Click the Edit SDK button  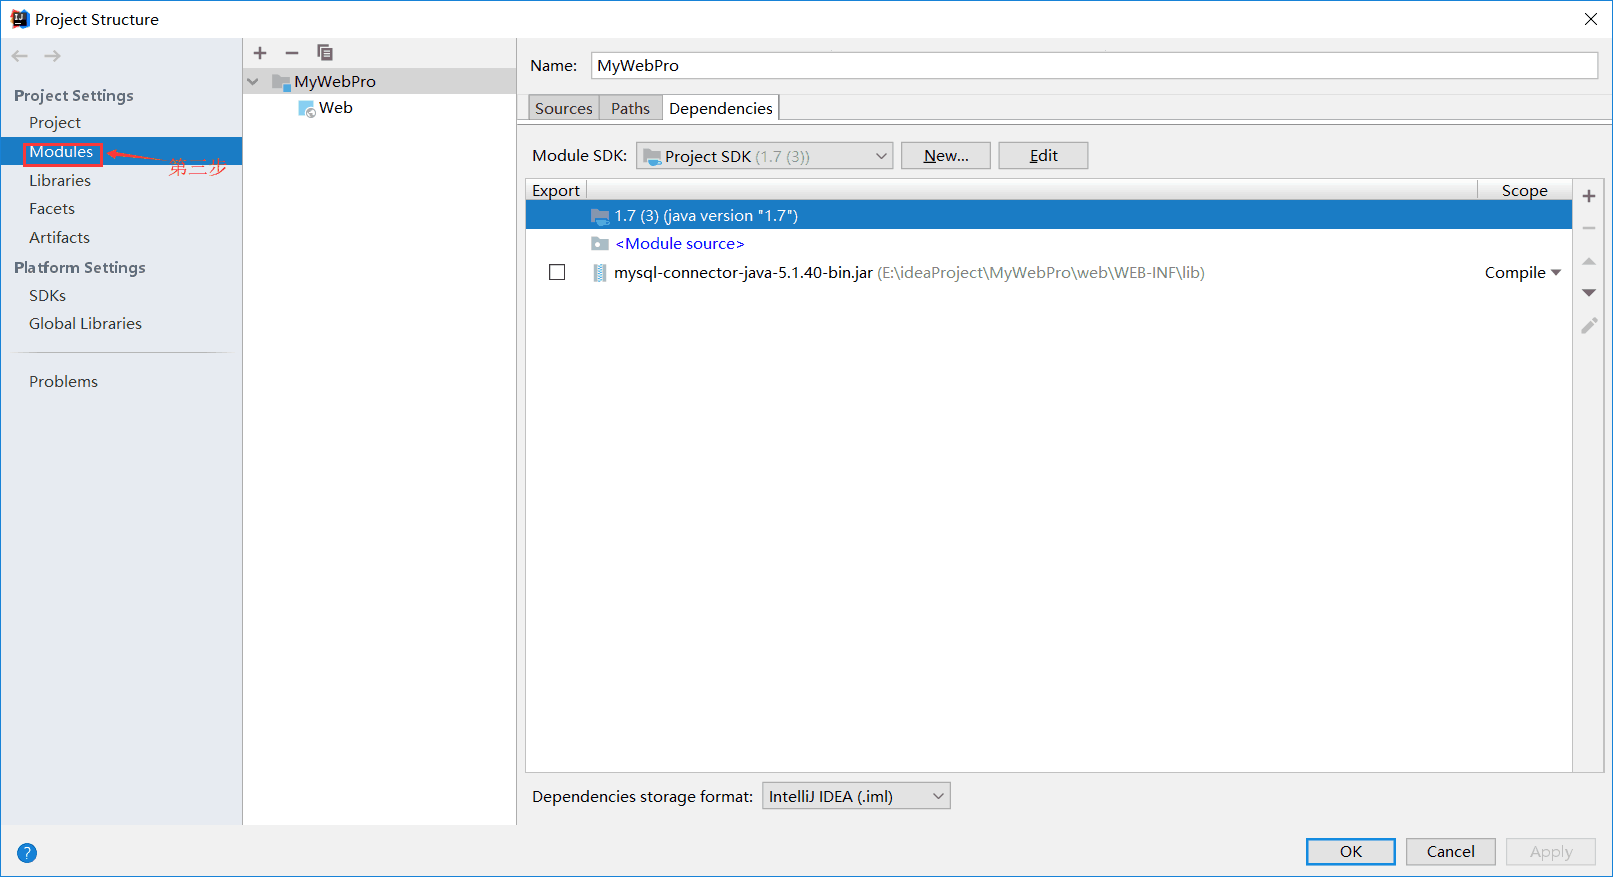pyautogui.click(x=1043, y=156)
